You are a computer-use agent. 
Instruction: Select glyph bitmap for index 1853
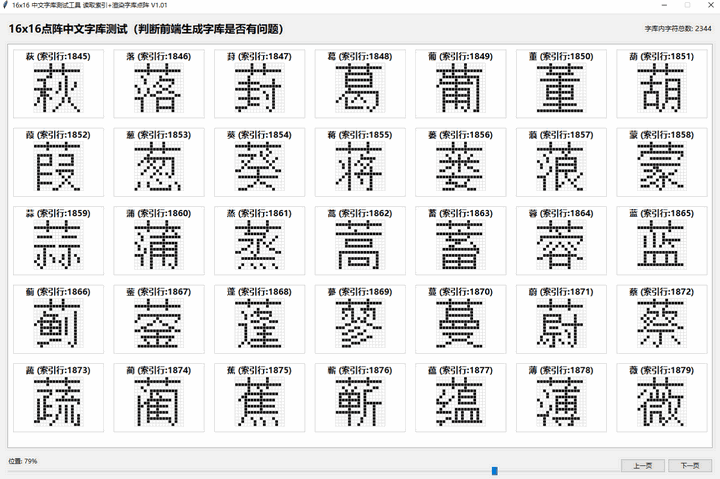click(158, 167)
